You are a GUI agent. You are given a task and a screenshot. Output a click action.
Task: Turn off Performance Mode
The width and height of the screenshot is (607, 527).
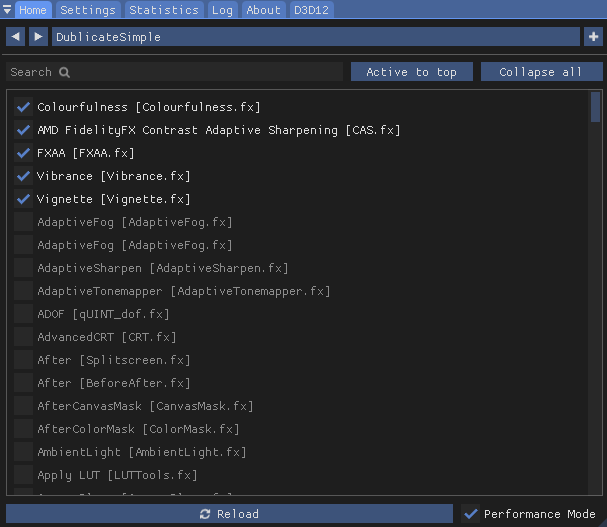[x=471, y=514]
